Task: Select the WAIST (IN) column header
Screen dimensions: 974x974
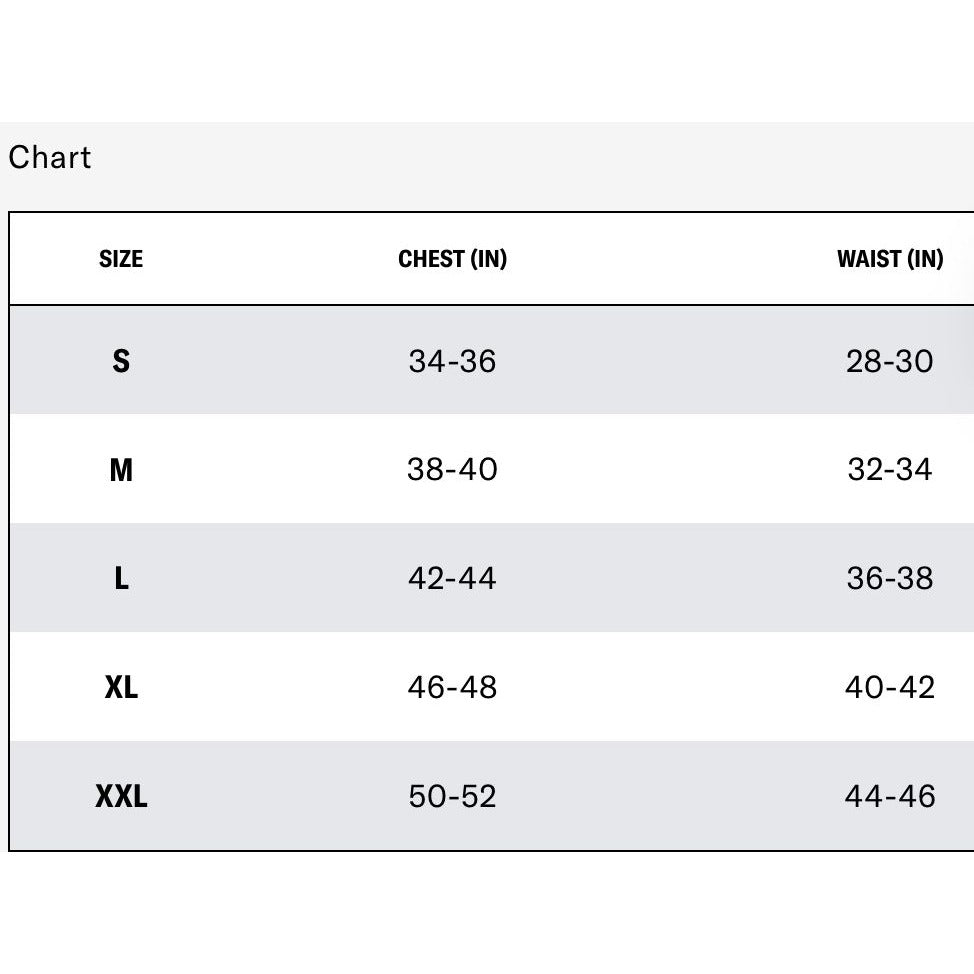Action: (x=890, y=259)
